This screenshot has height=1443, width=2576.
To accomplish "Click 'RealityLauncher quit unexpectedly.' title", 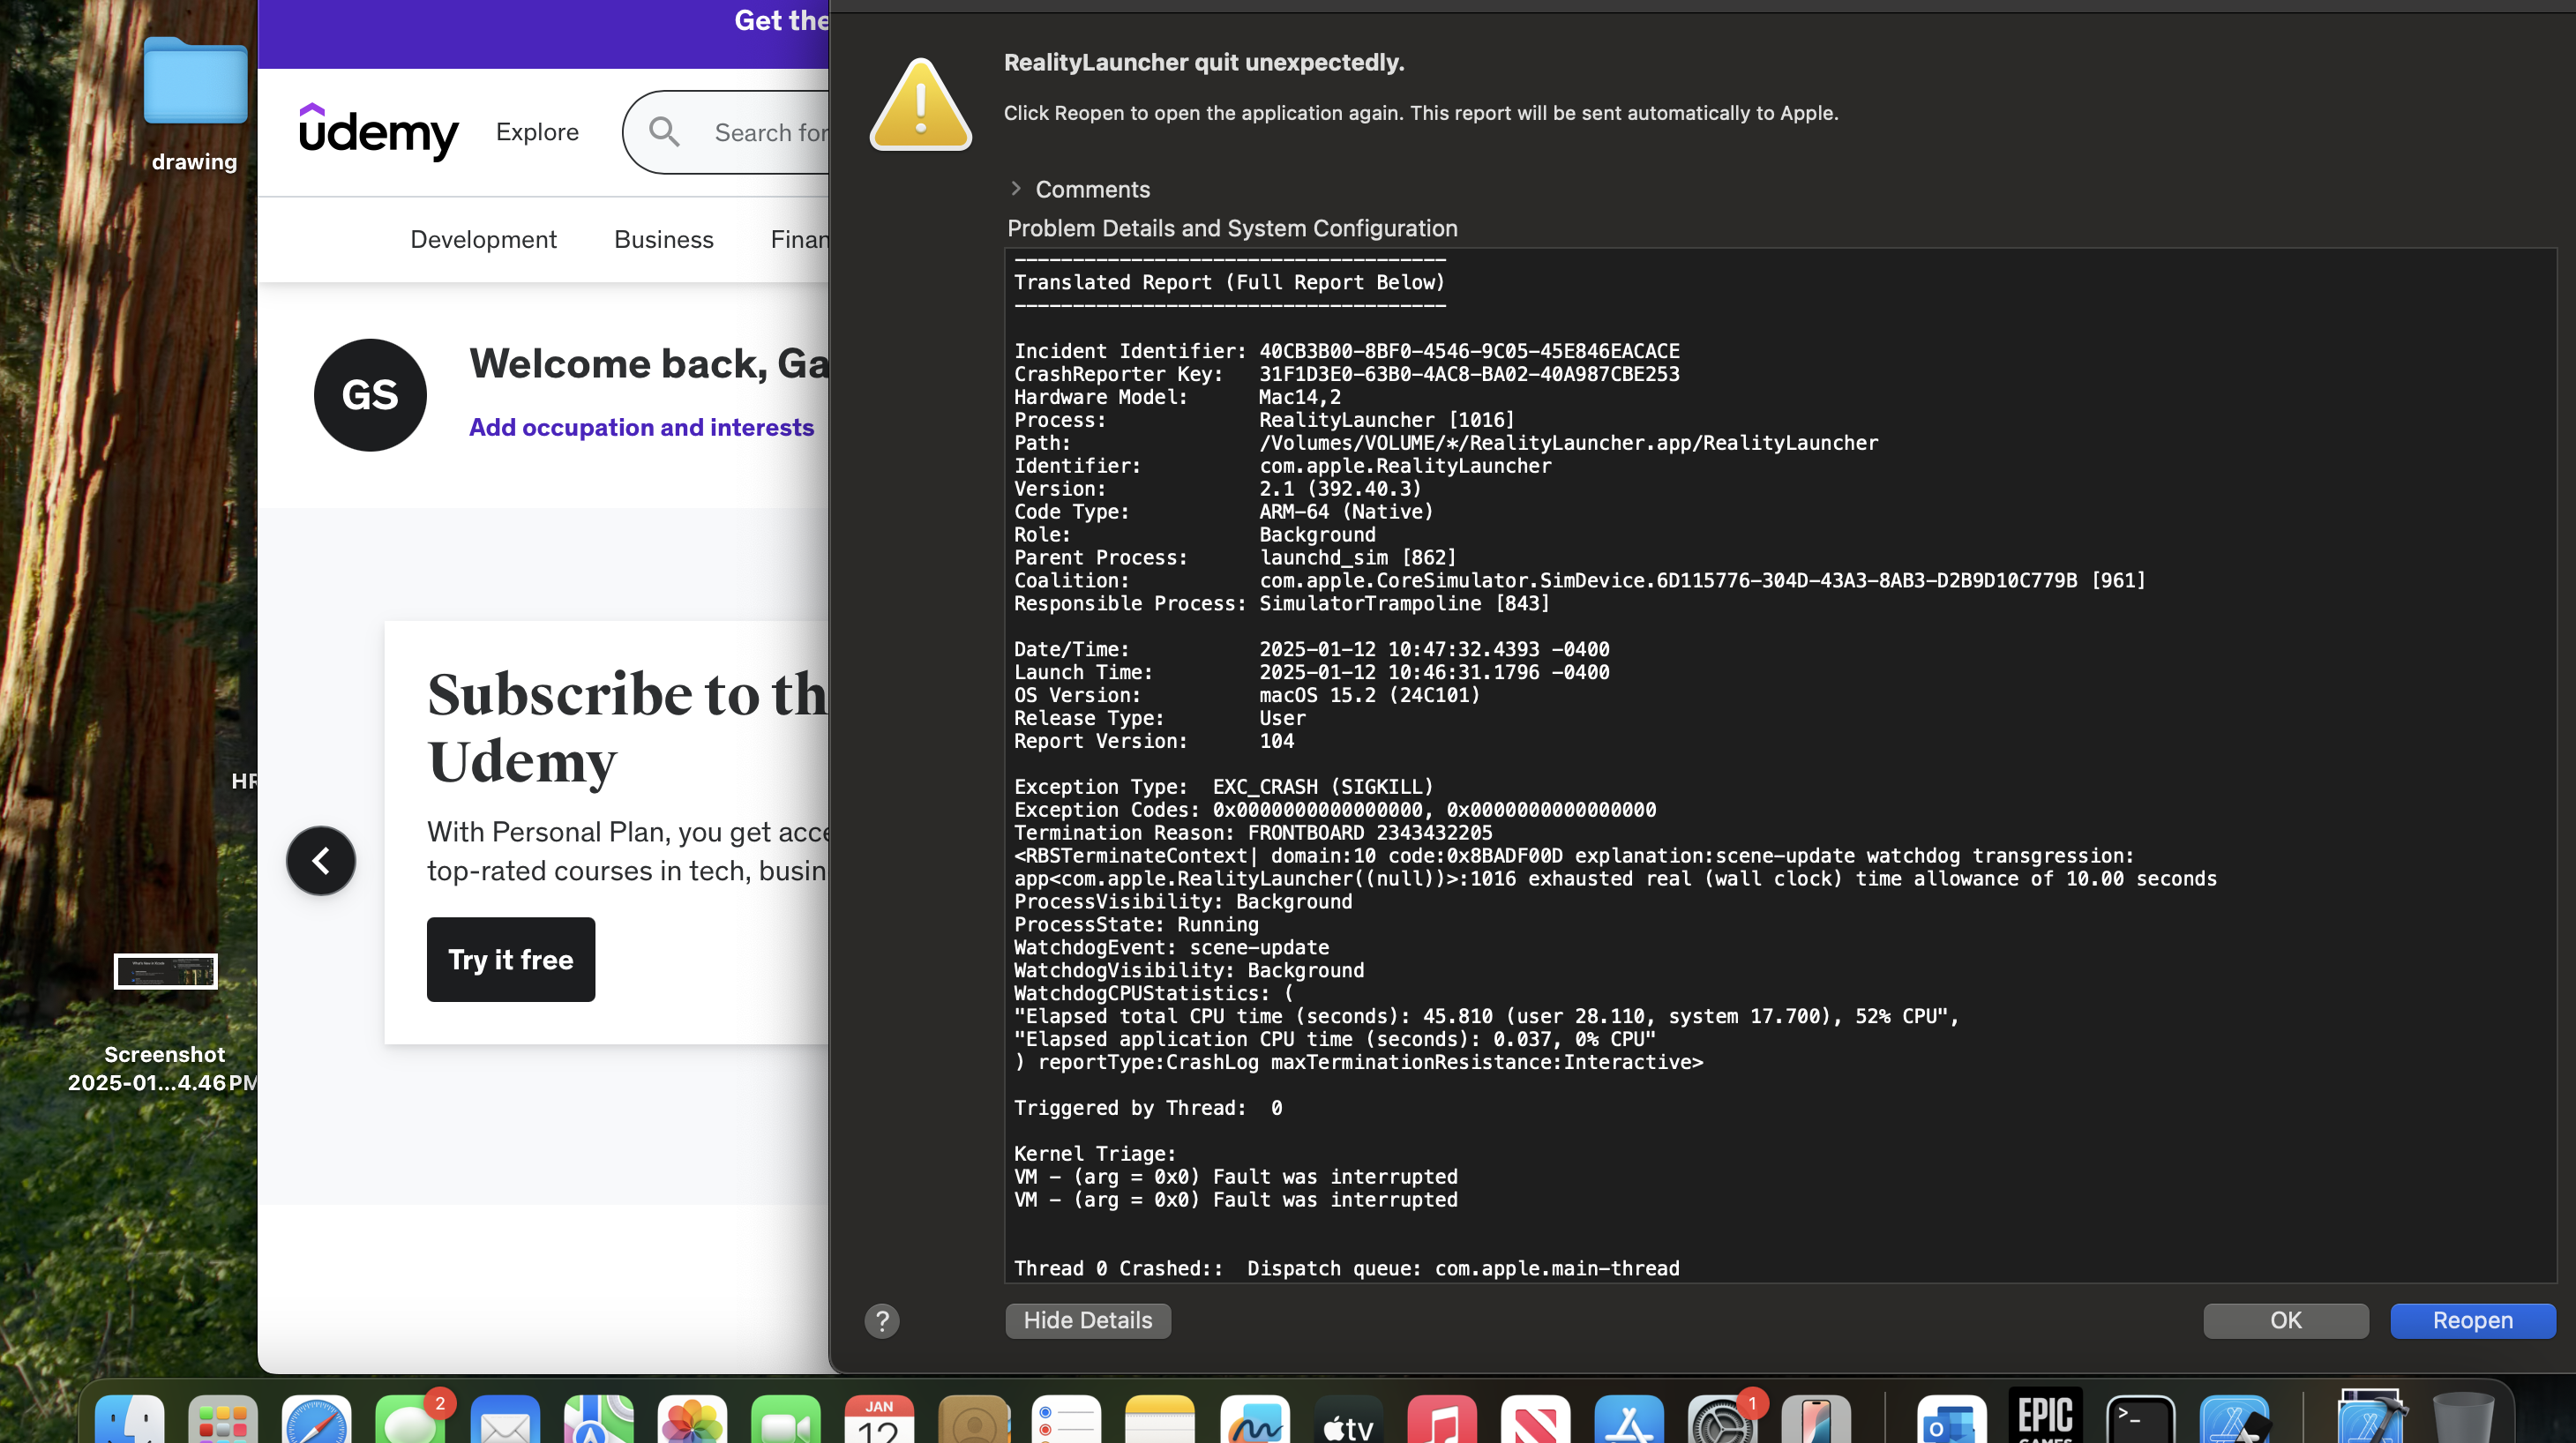I will coord(1204,62).
